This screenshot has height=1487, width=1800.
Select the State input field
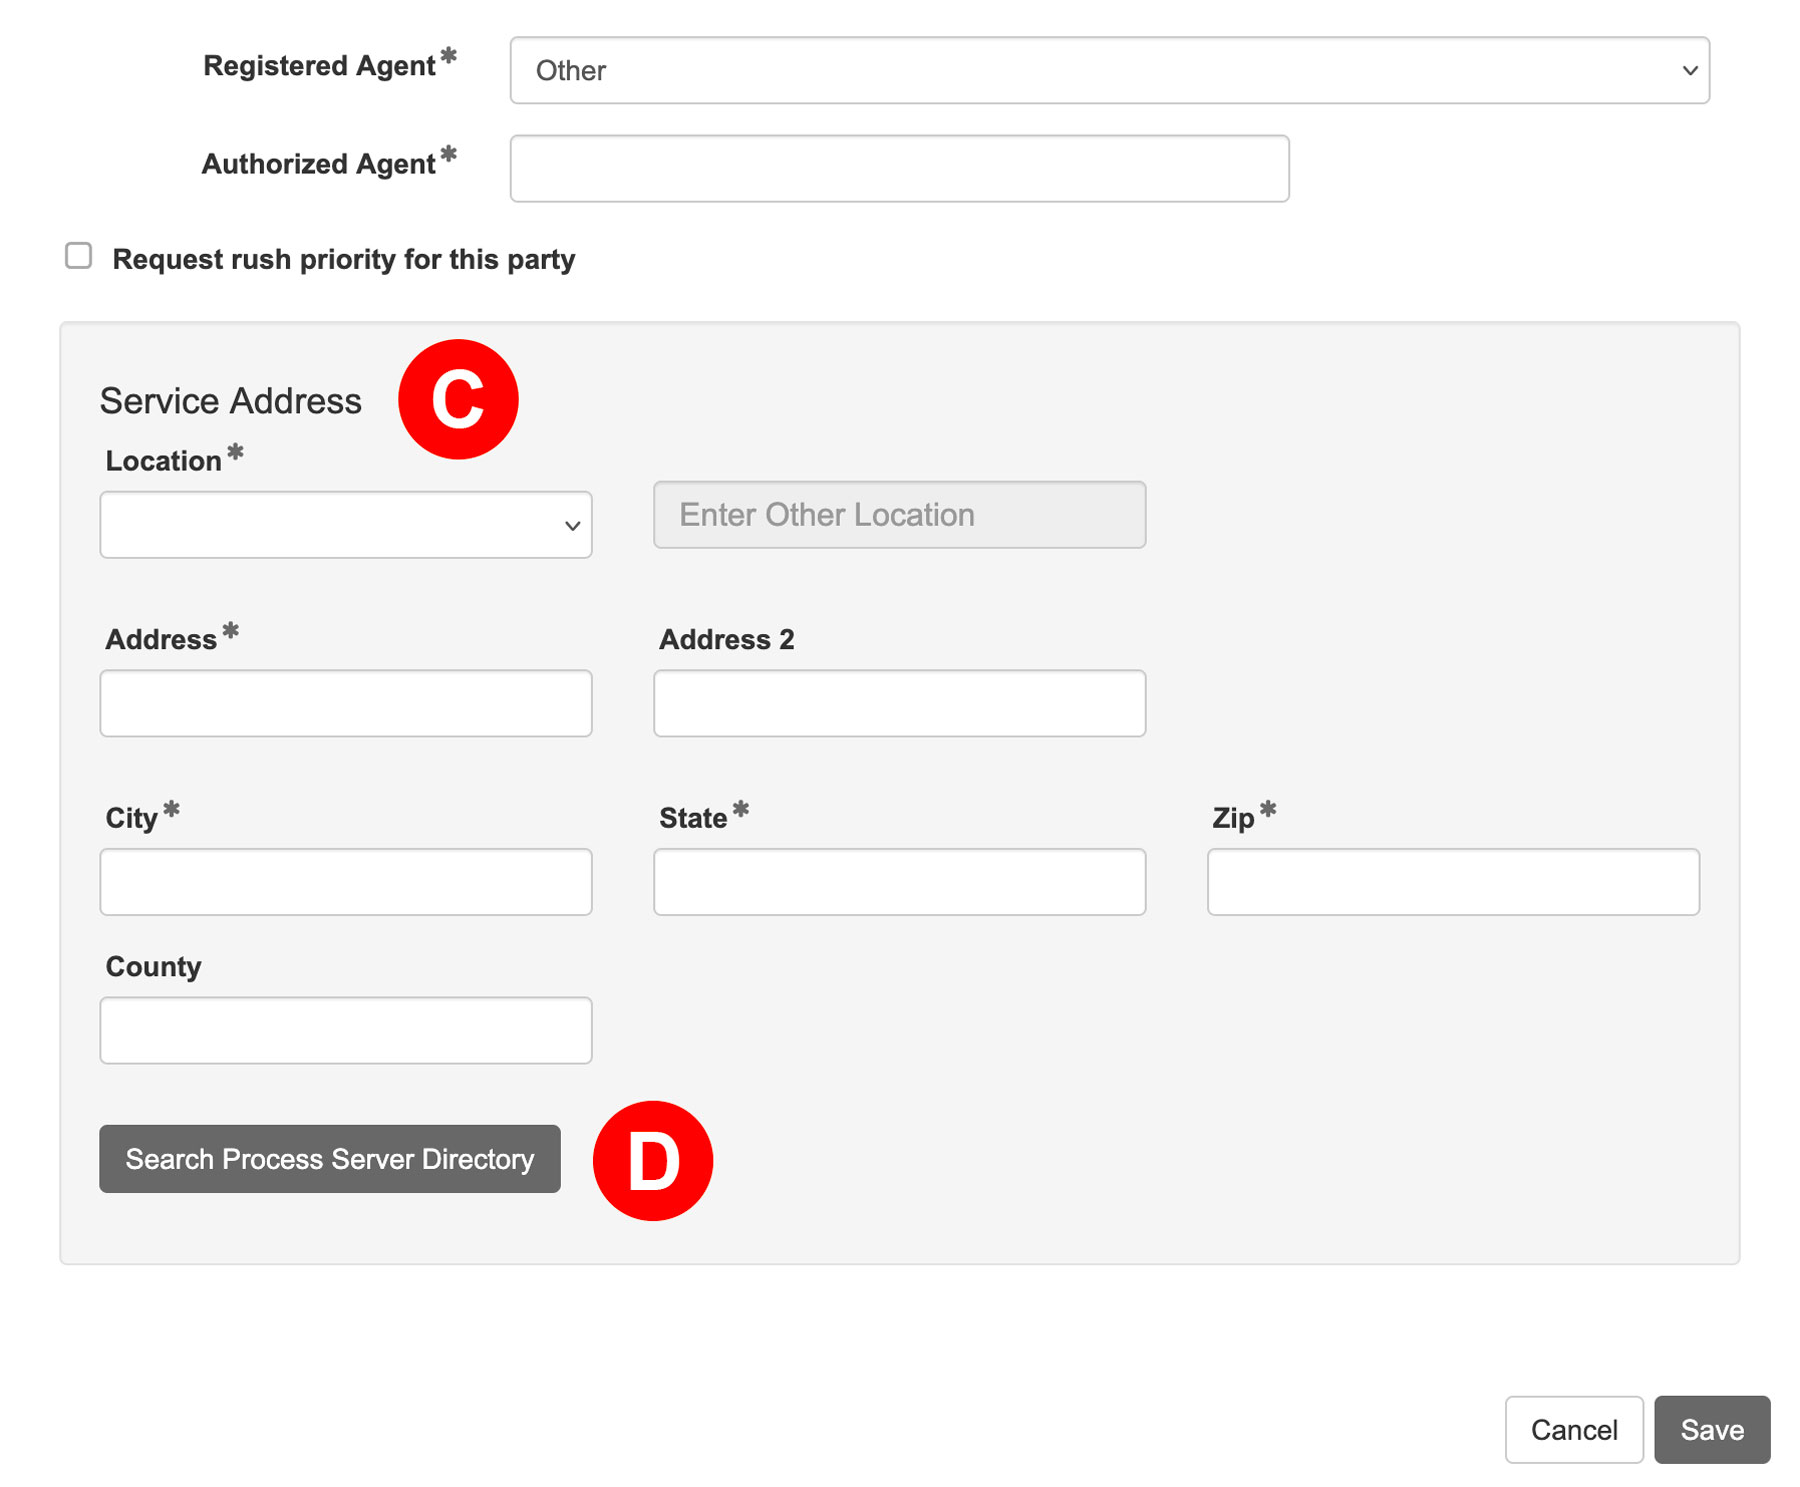click(x=899, y=882)
